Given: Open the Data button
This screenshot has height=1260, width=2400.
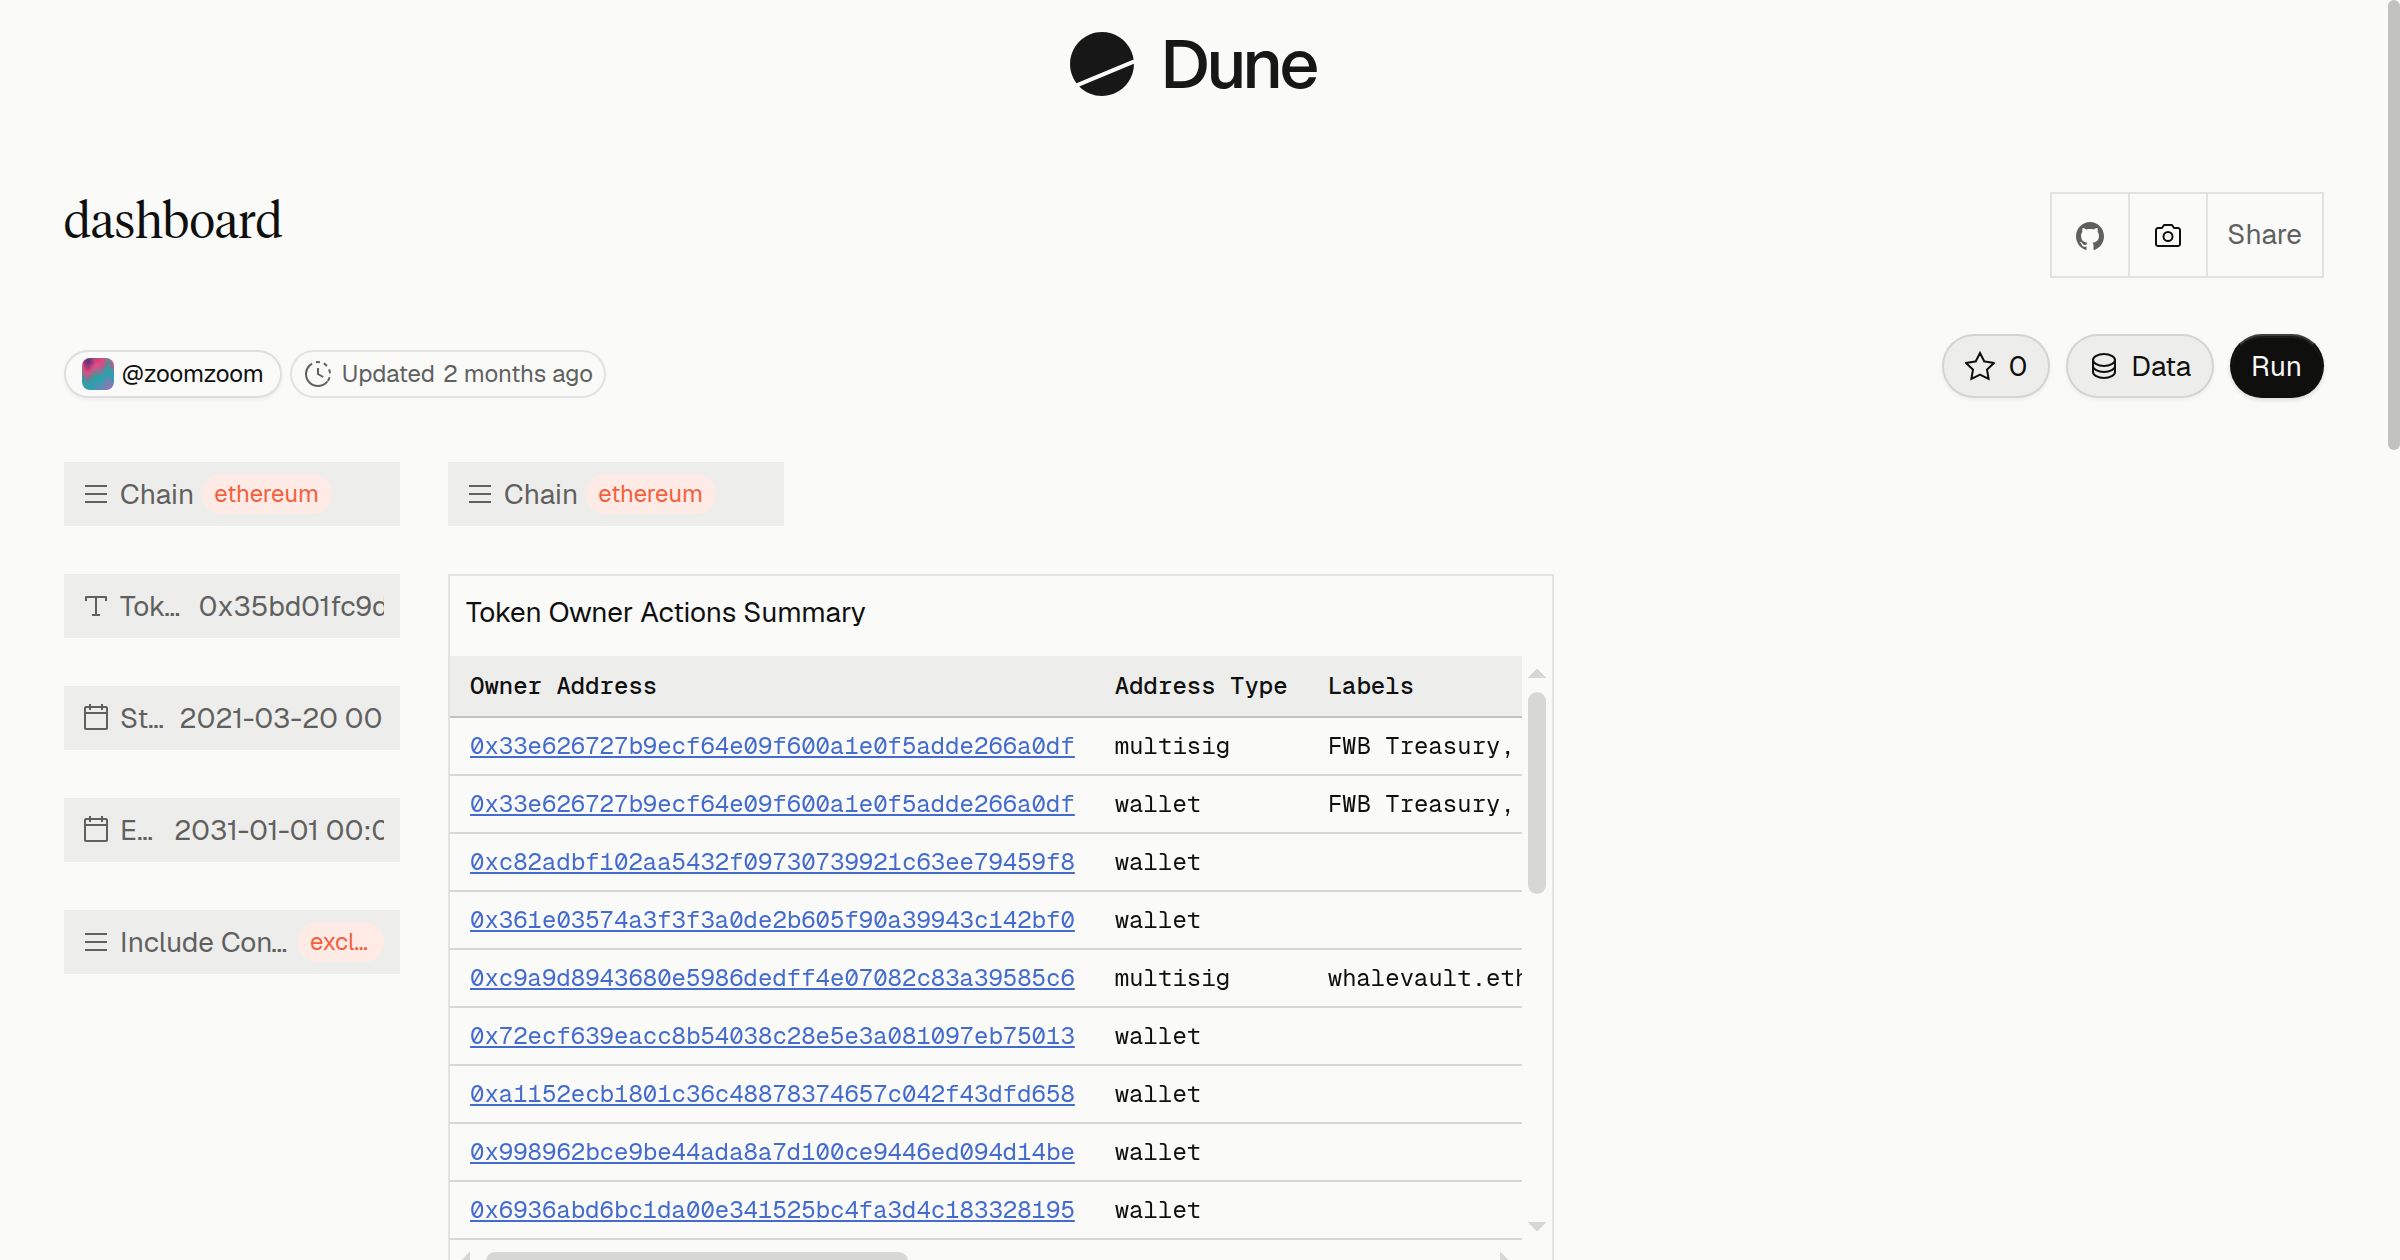Looking at the screenshot, I should pyautogui.click(x=2140, y=366).
